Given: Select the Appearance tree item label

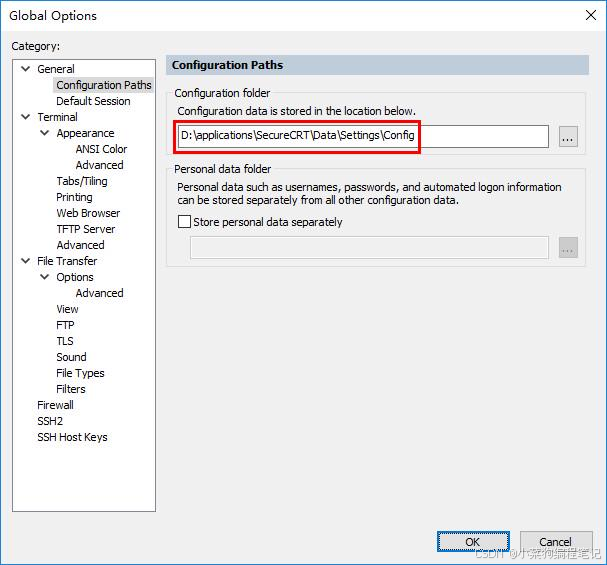Looking at the screenshot, I should 85,133.
